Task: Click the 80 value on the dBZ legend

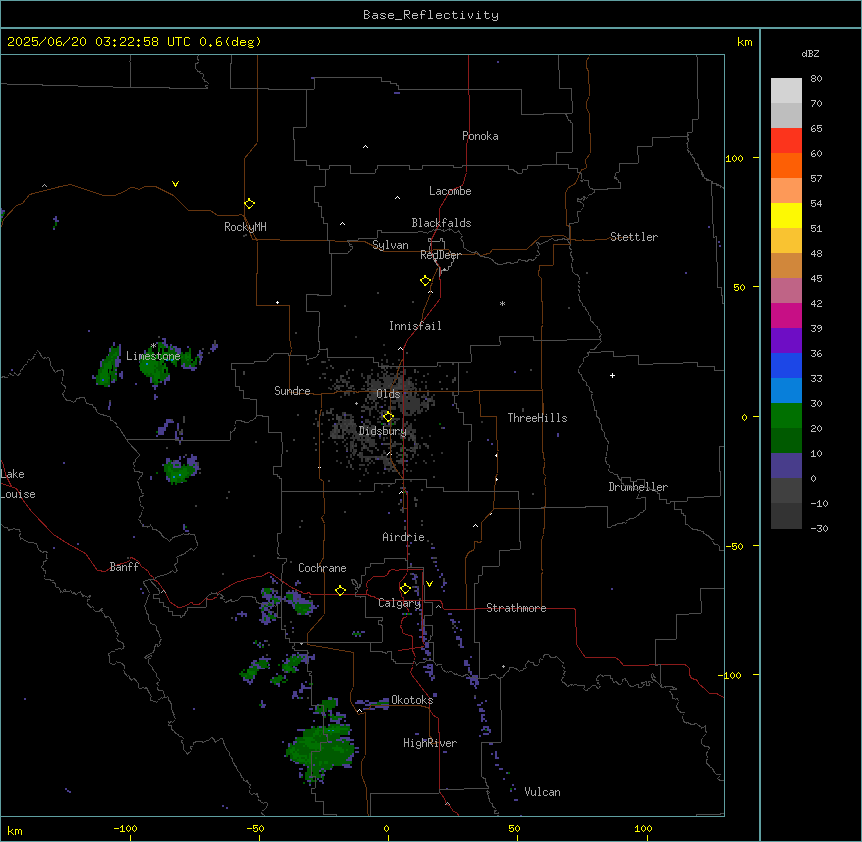Action: click(x=816, y=79)
